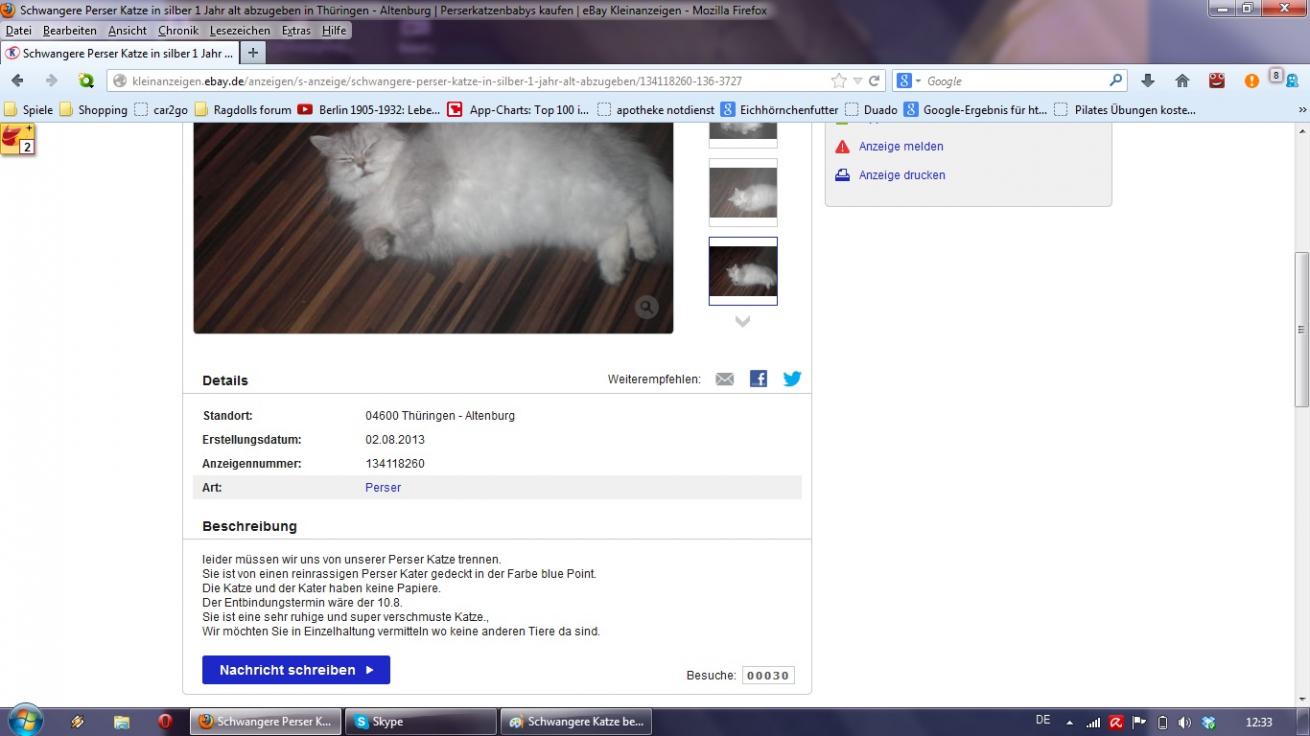
Task: Show hidden tray icons with the small arrow
Action: coord(1070,722)
